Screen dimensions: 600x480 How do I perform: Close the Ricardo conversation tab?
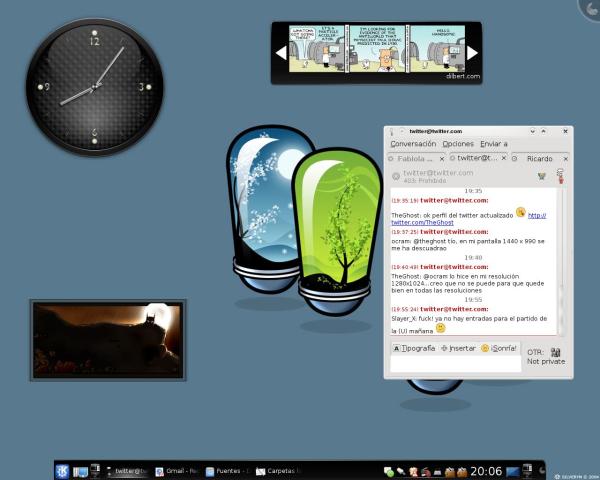coord(566,158)
